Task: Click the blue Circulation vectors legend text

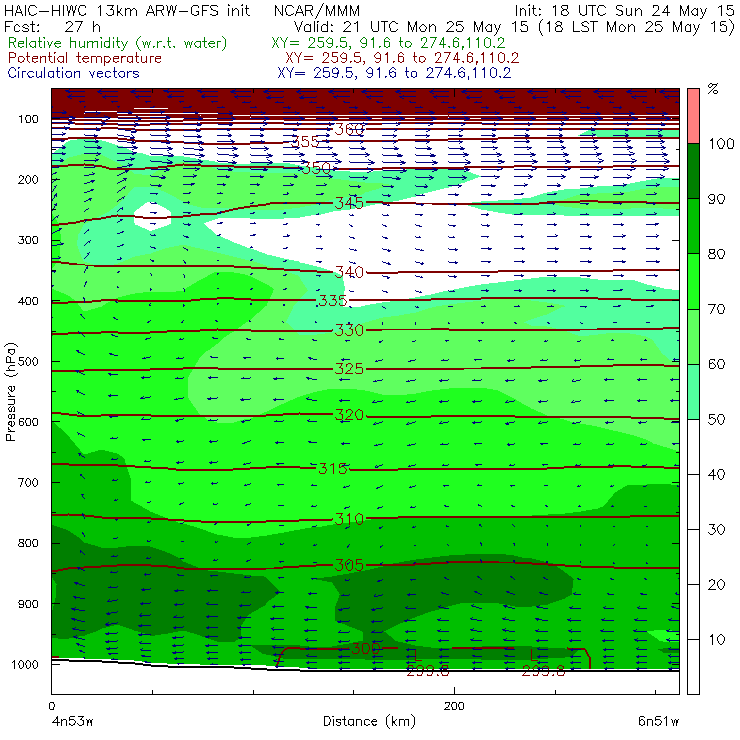Action: coord(73,73)
